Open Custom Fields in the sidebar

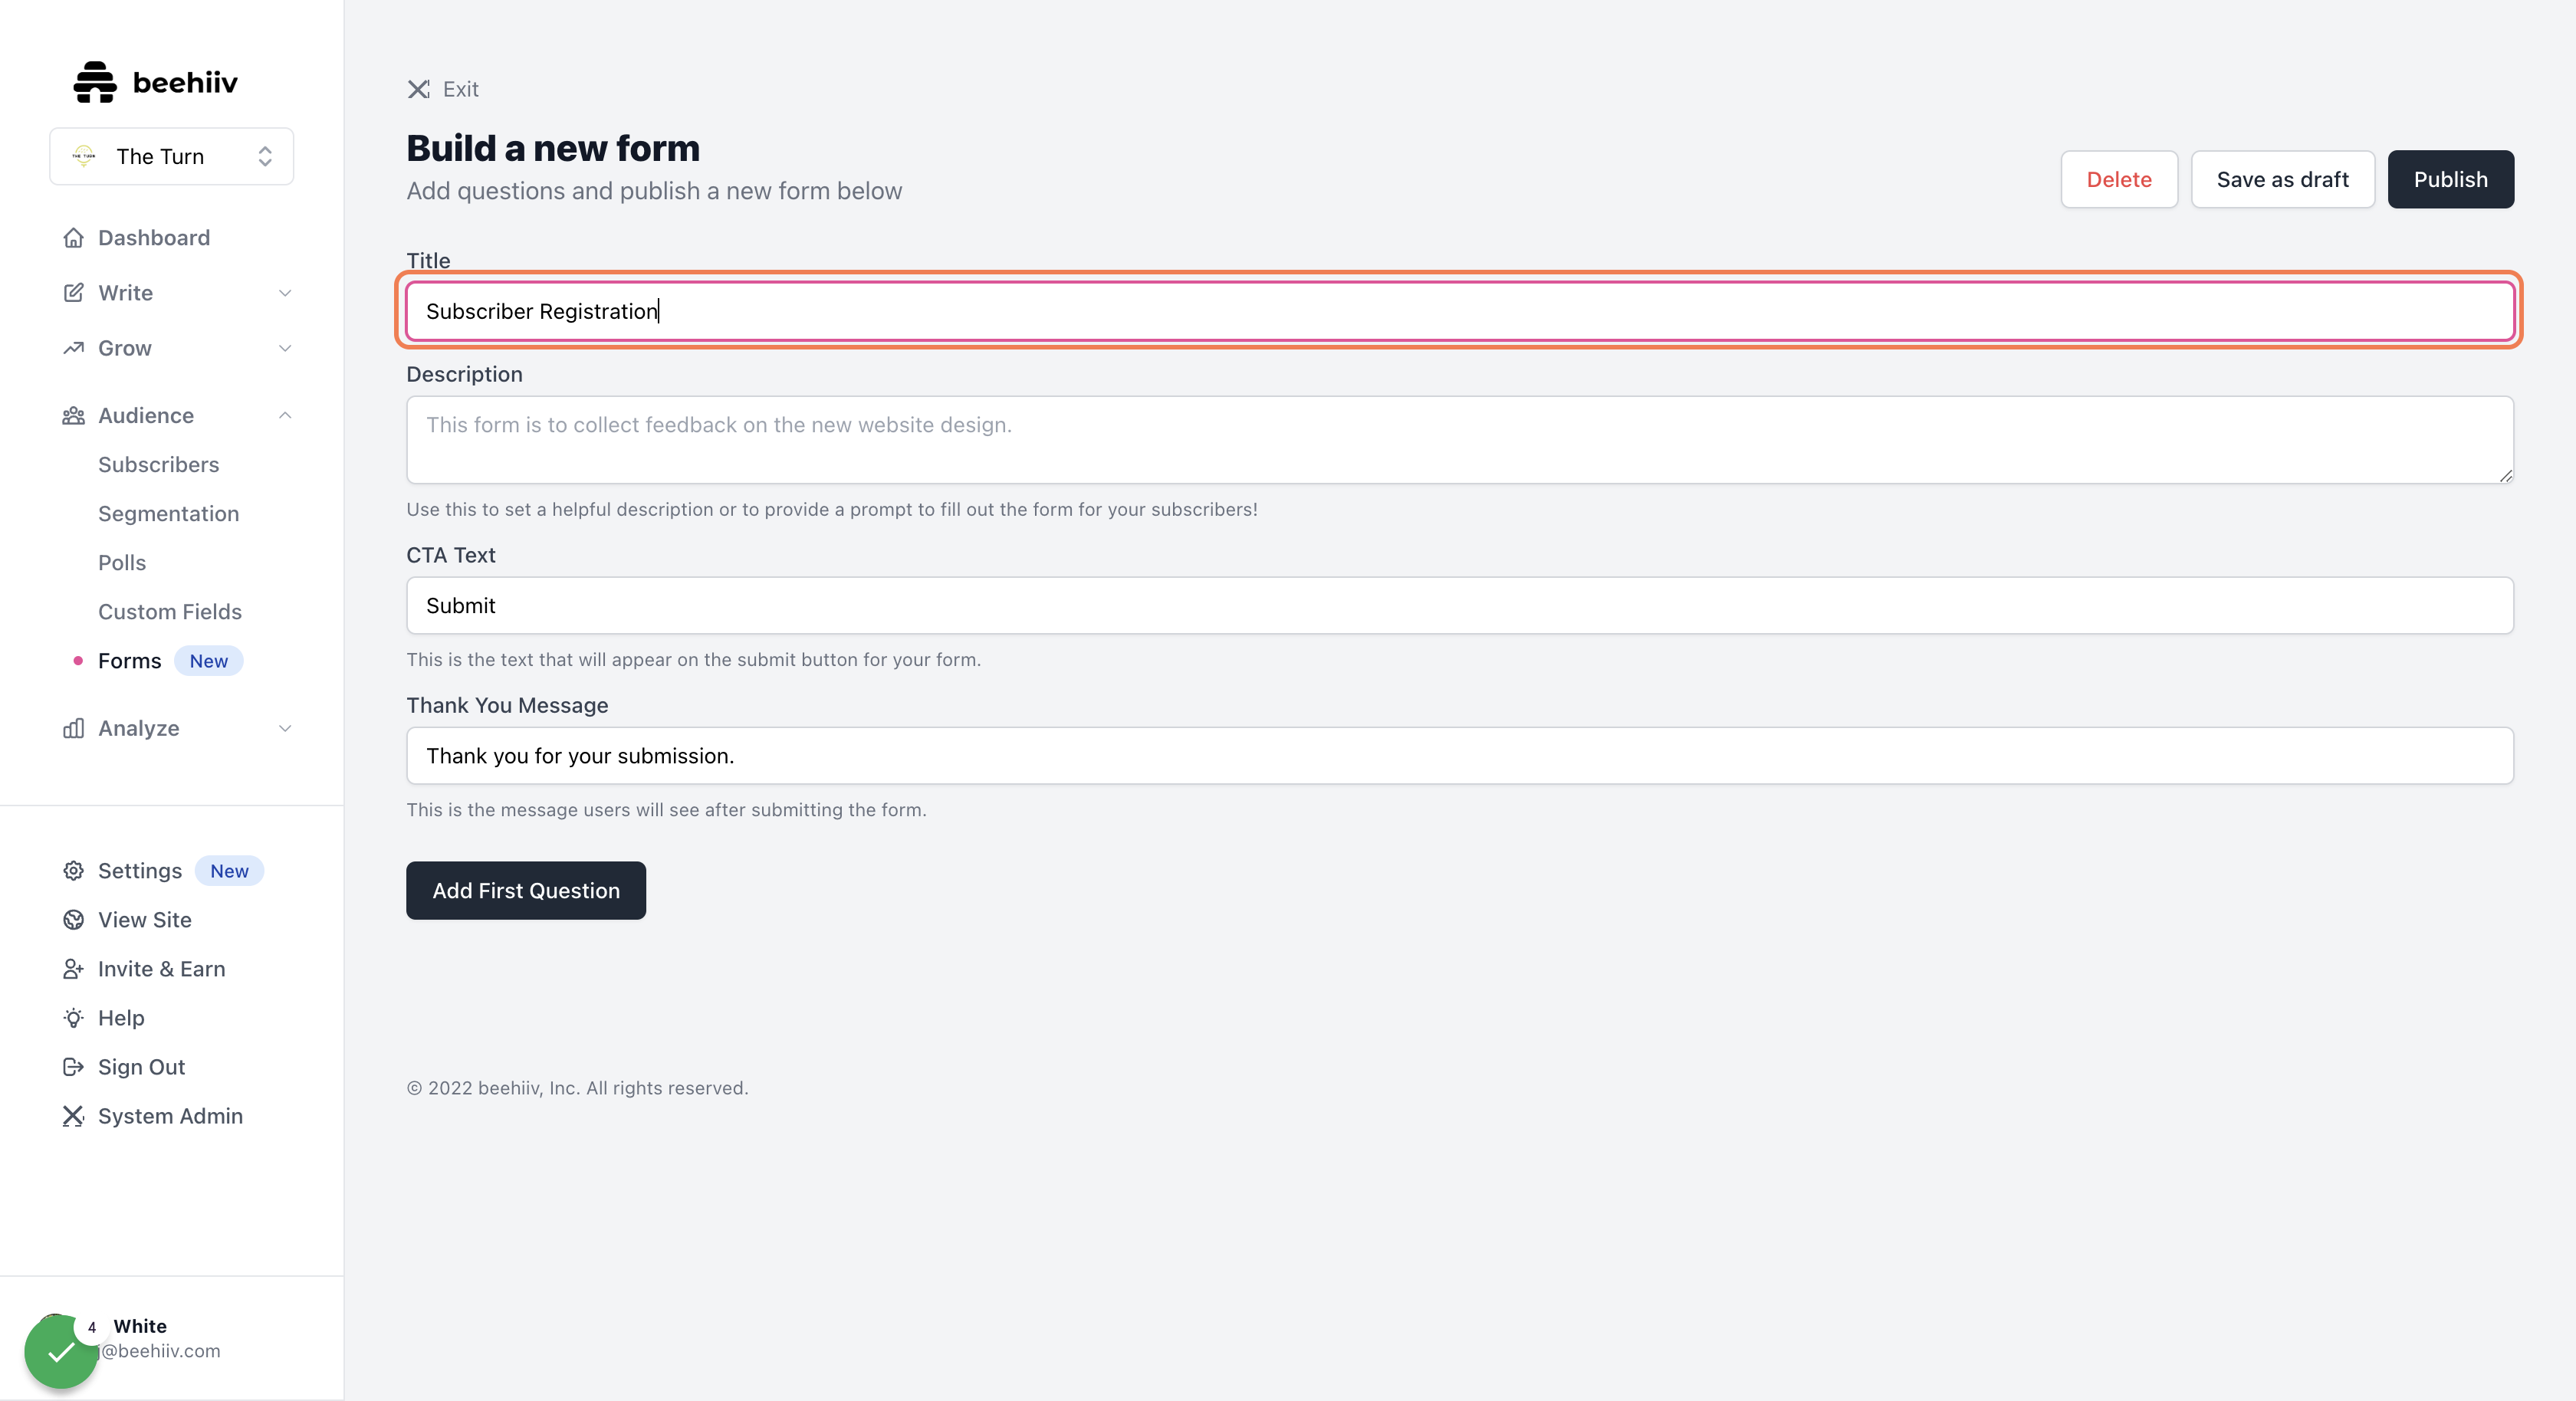click(170, 612)
